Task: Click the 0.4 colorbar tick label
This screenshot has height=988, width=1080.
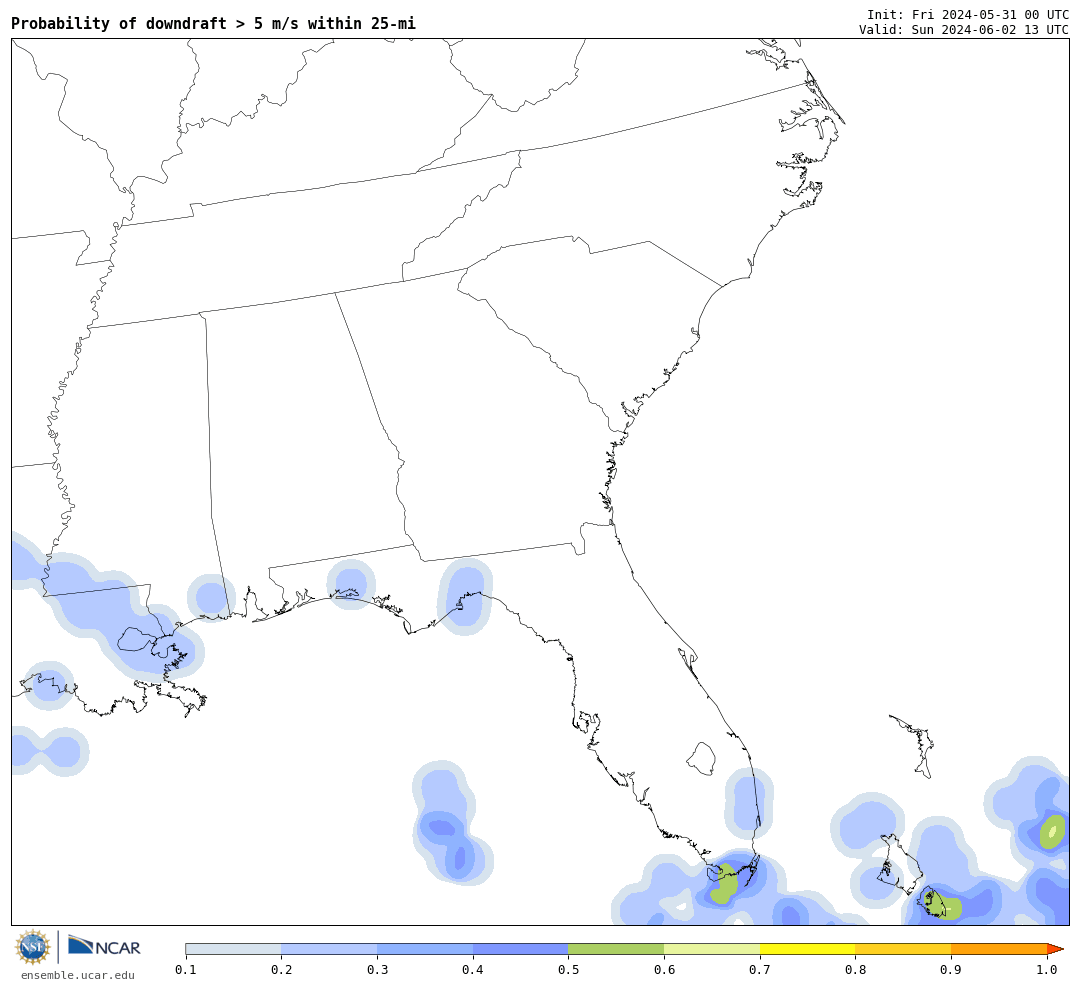Action: coord(472,969)
